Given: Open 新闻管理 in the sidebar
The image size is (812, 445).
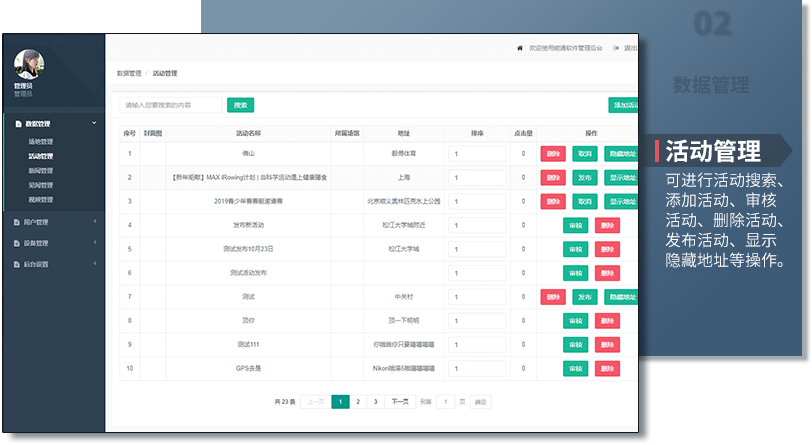Looking at the screenshot, I should pyautogui.click(x=41, y=171).
